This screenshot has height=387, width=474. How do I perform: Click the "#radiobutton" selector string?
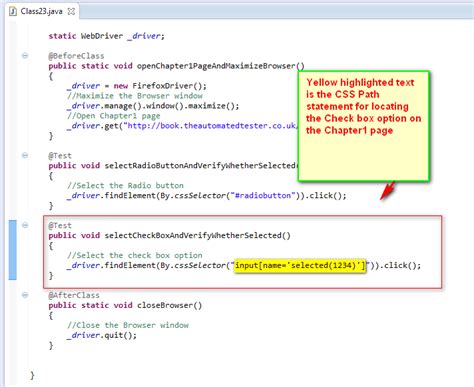(262, 195)
